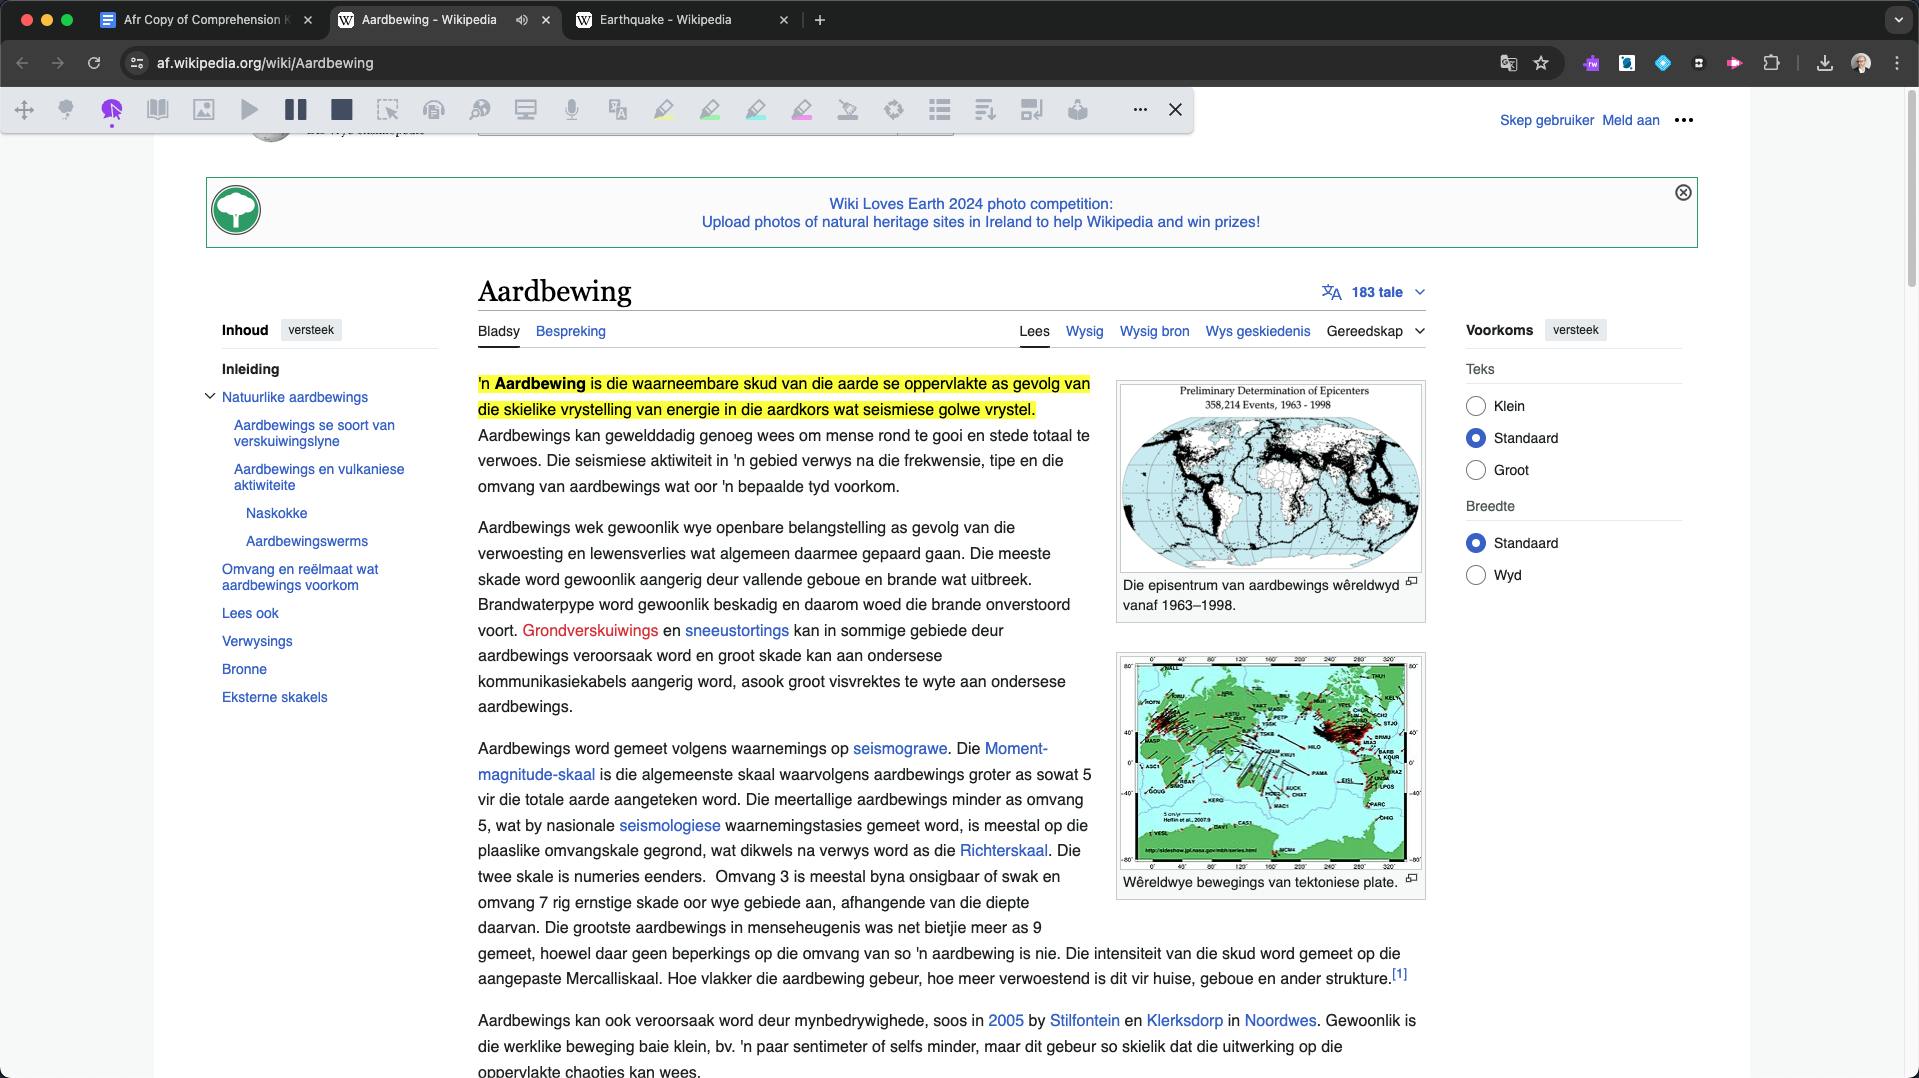Follow the Richterskaal link
Screen dimensions: 1919x1078
pos(1003,851)
